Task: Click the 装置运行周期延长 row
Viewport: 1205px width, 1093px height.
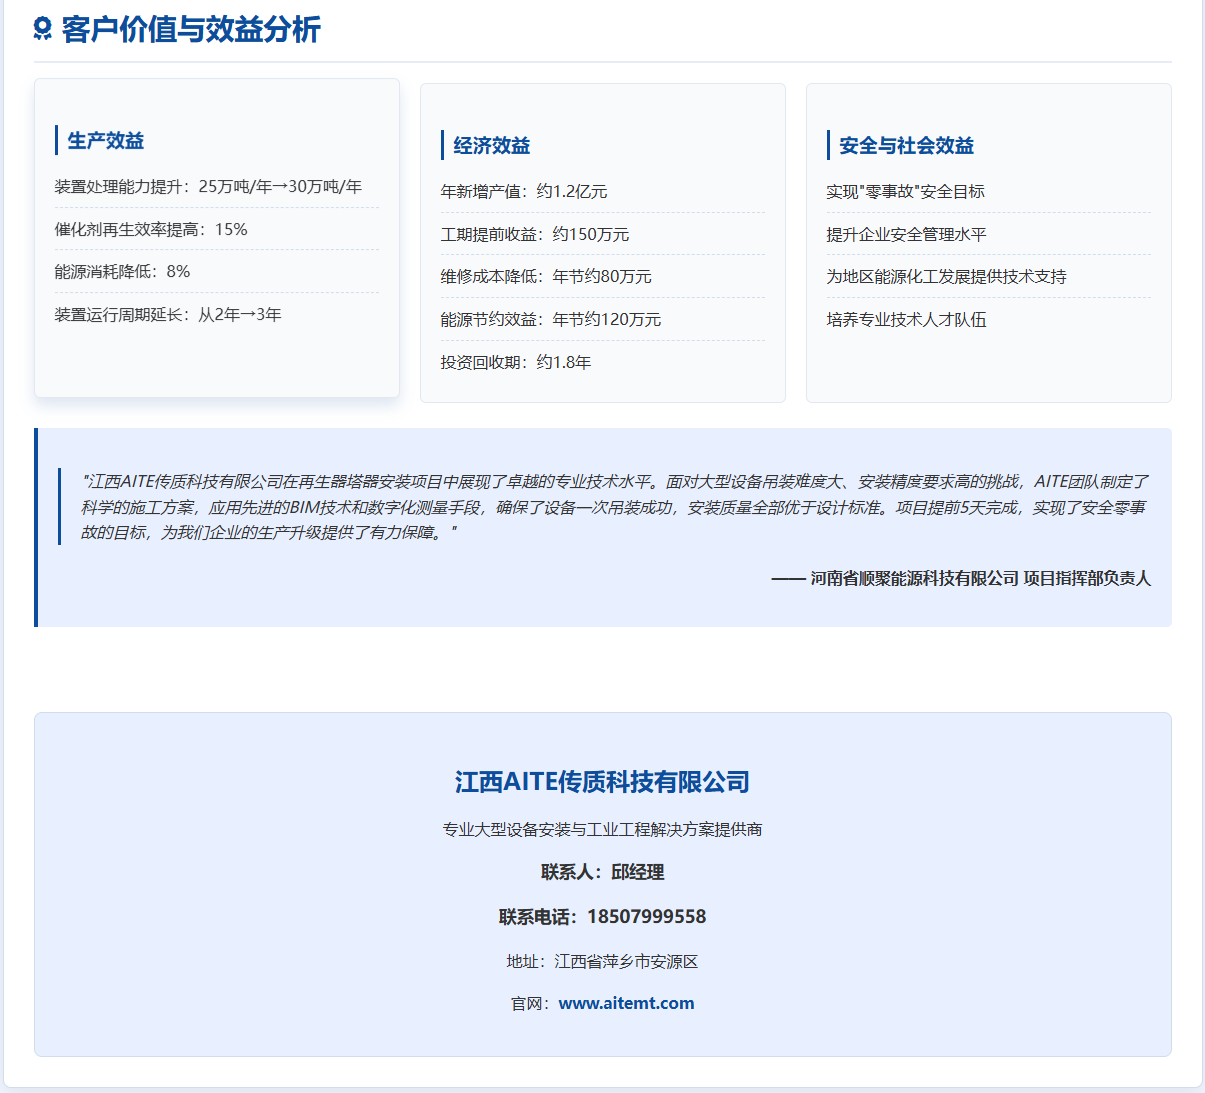Action: point(168,315)
